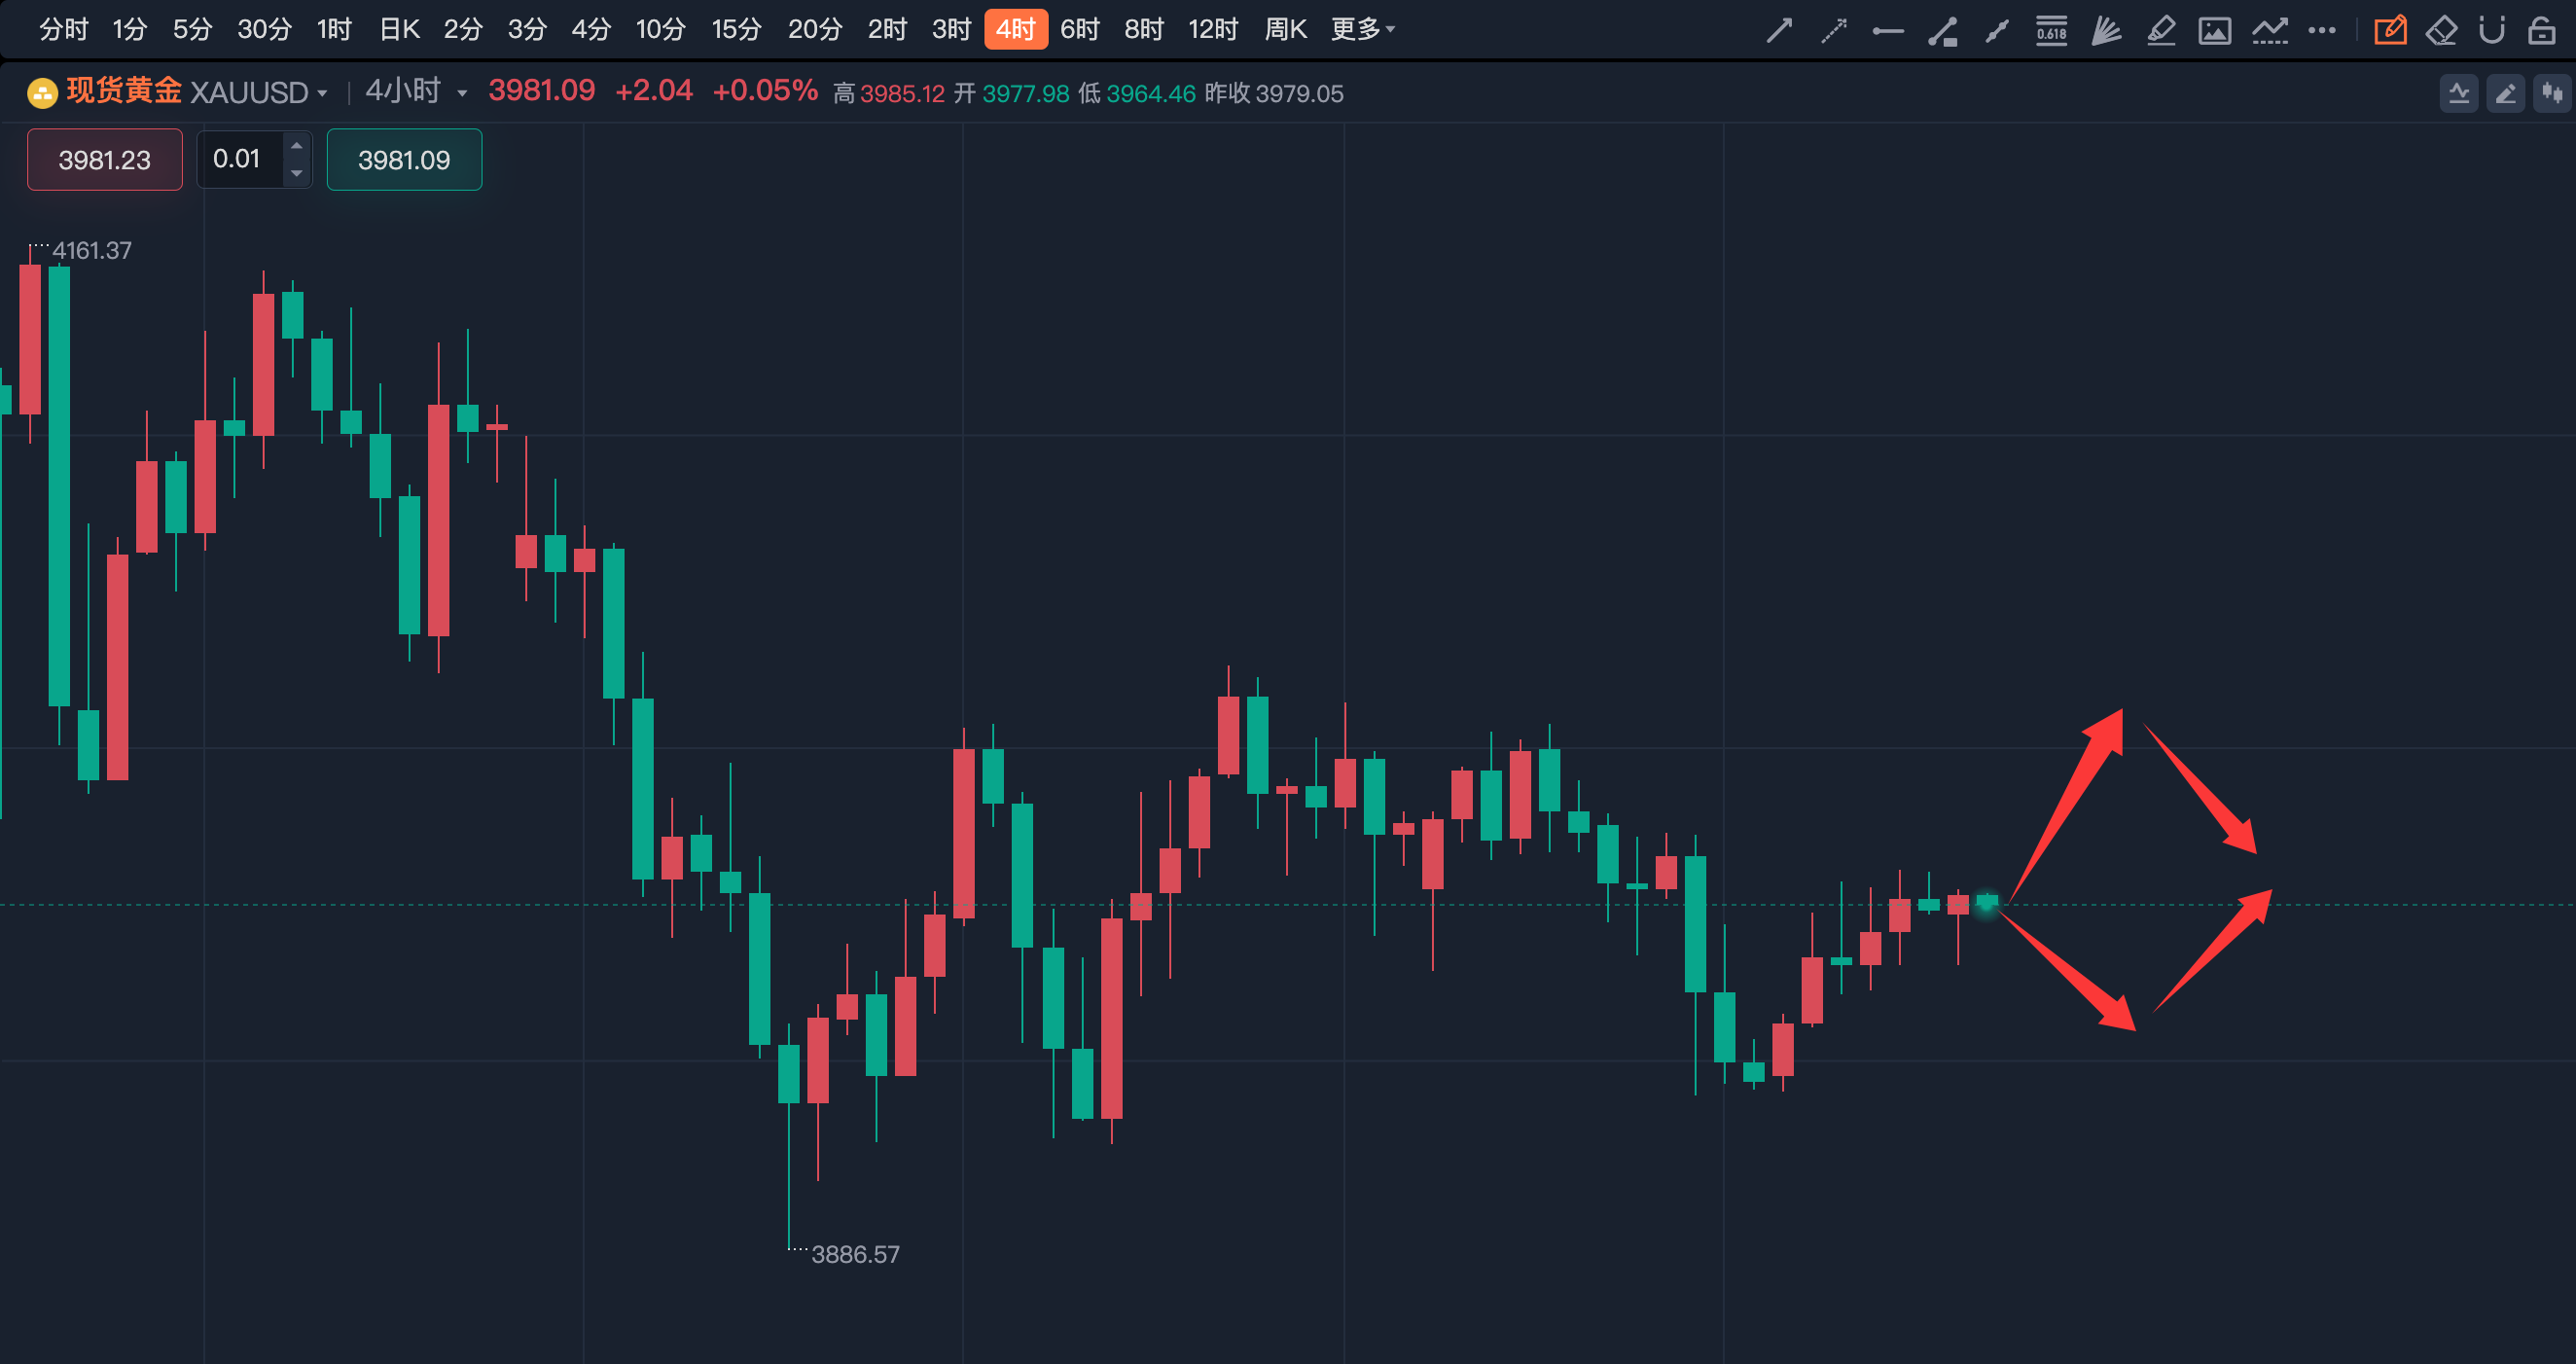The width and height of the screenshot is (2576, 1364).
Task: Toggle the orange drawing edit mode
Action: coord(2390,30)
